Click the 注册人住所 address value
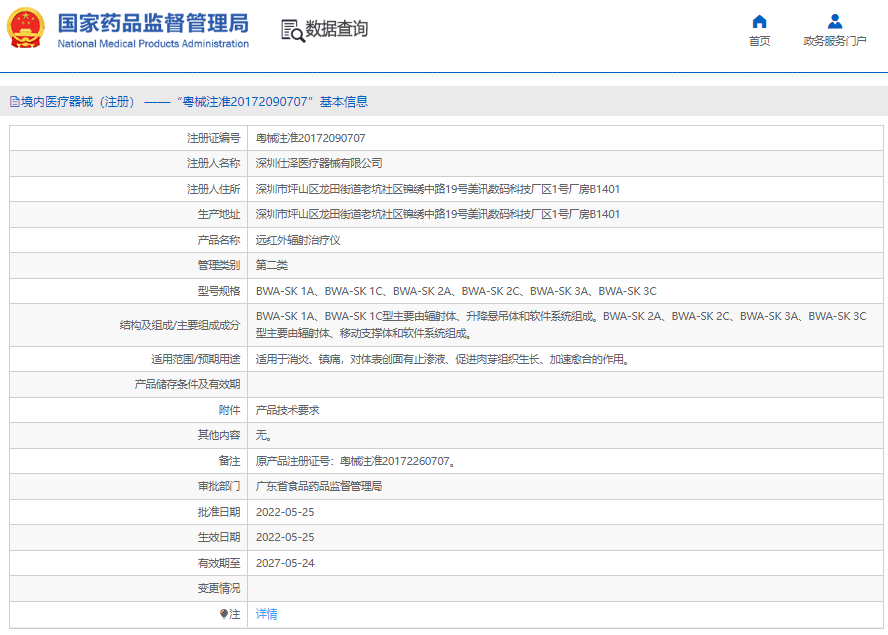Screen dimensions: 888x635 (x=437, y=189)
